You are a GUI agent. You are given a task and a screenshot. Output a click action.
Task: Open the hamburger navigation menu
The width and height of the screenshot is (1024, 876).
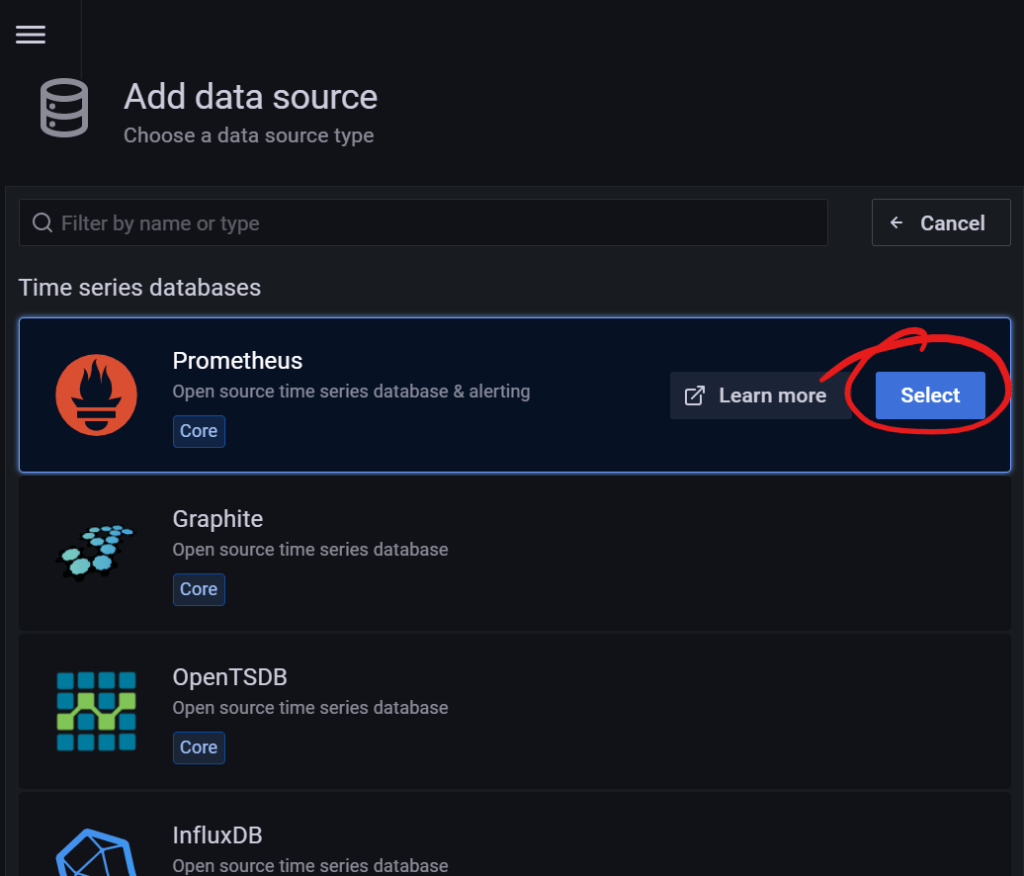point(30,34)
